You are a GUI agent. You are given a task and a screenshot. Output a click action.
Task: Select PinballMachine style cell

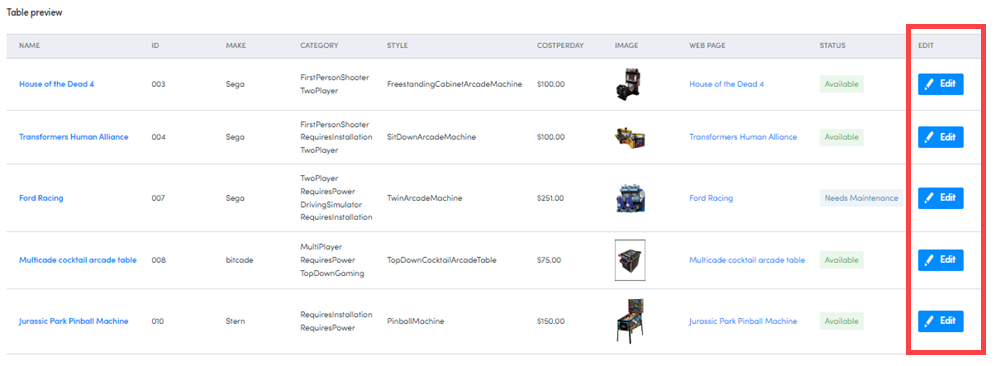pyautogui.click(x=416, y=321)
